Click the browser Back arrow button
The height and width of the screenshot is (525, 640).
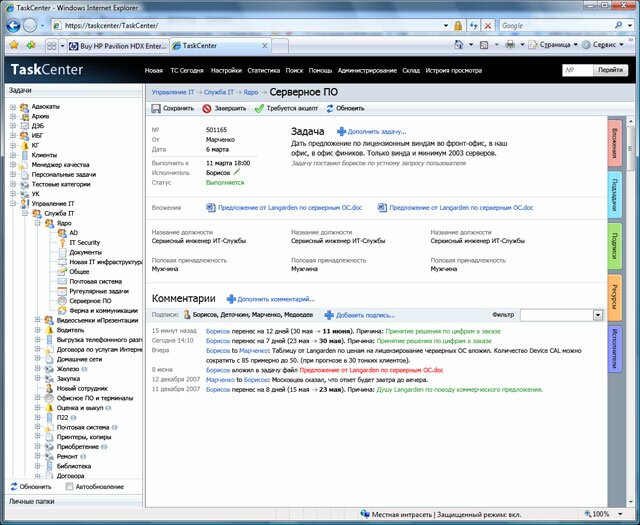click(x=13, y=26)
